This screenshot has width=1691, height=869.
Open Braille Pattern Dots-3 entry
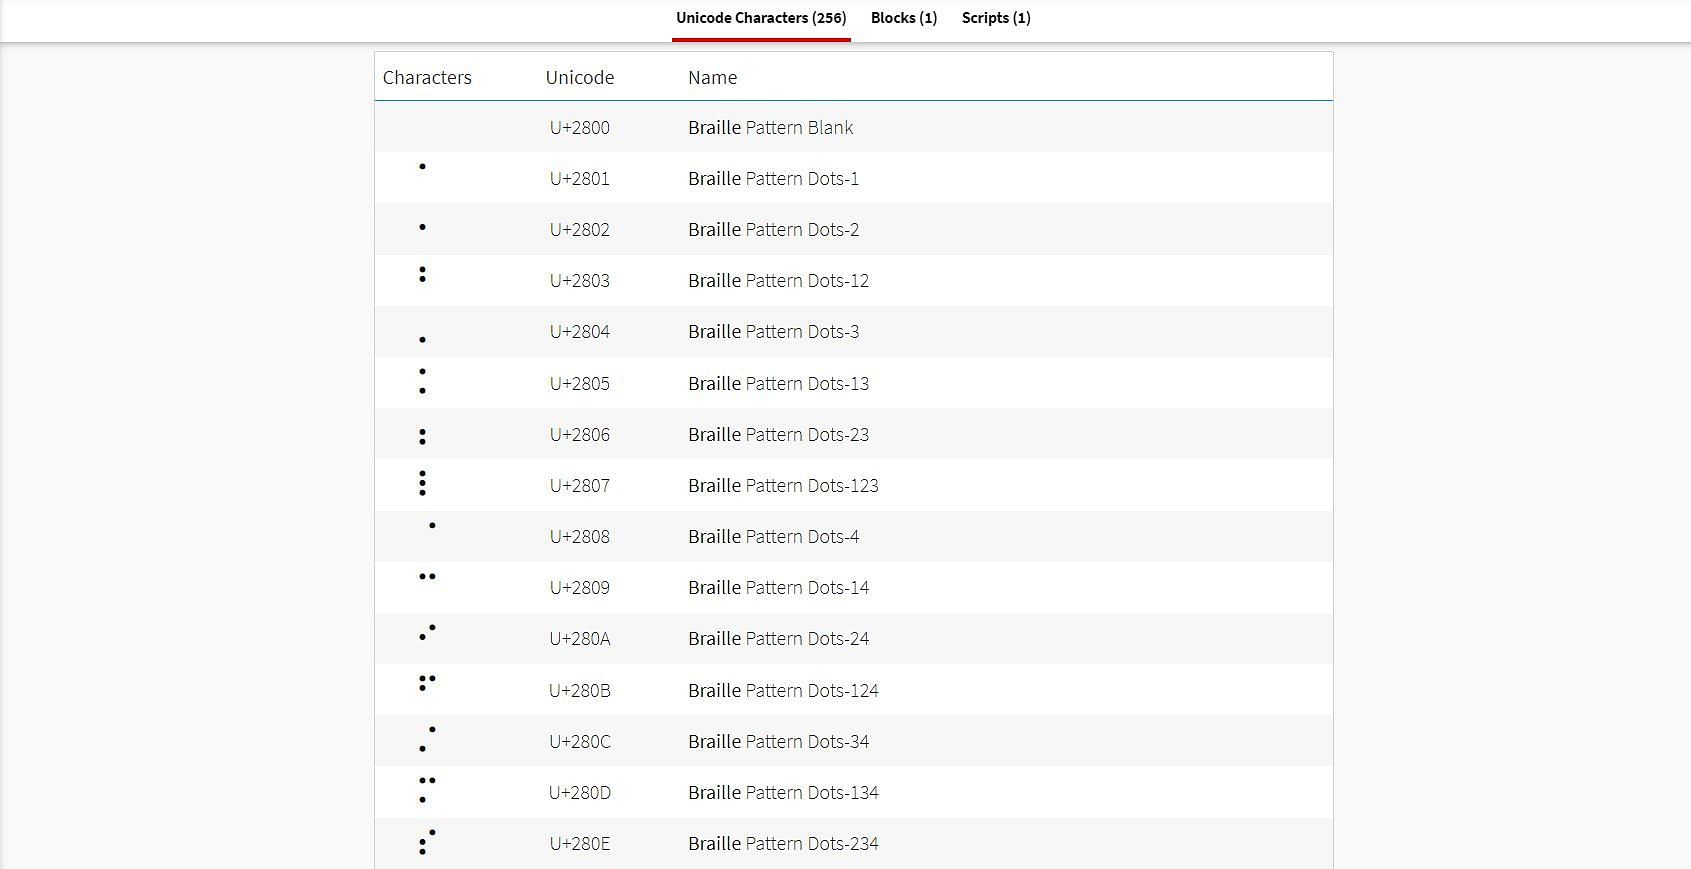coord(774,331)
